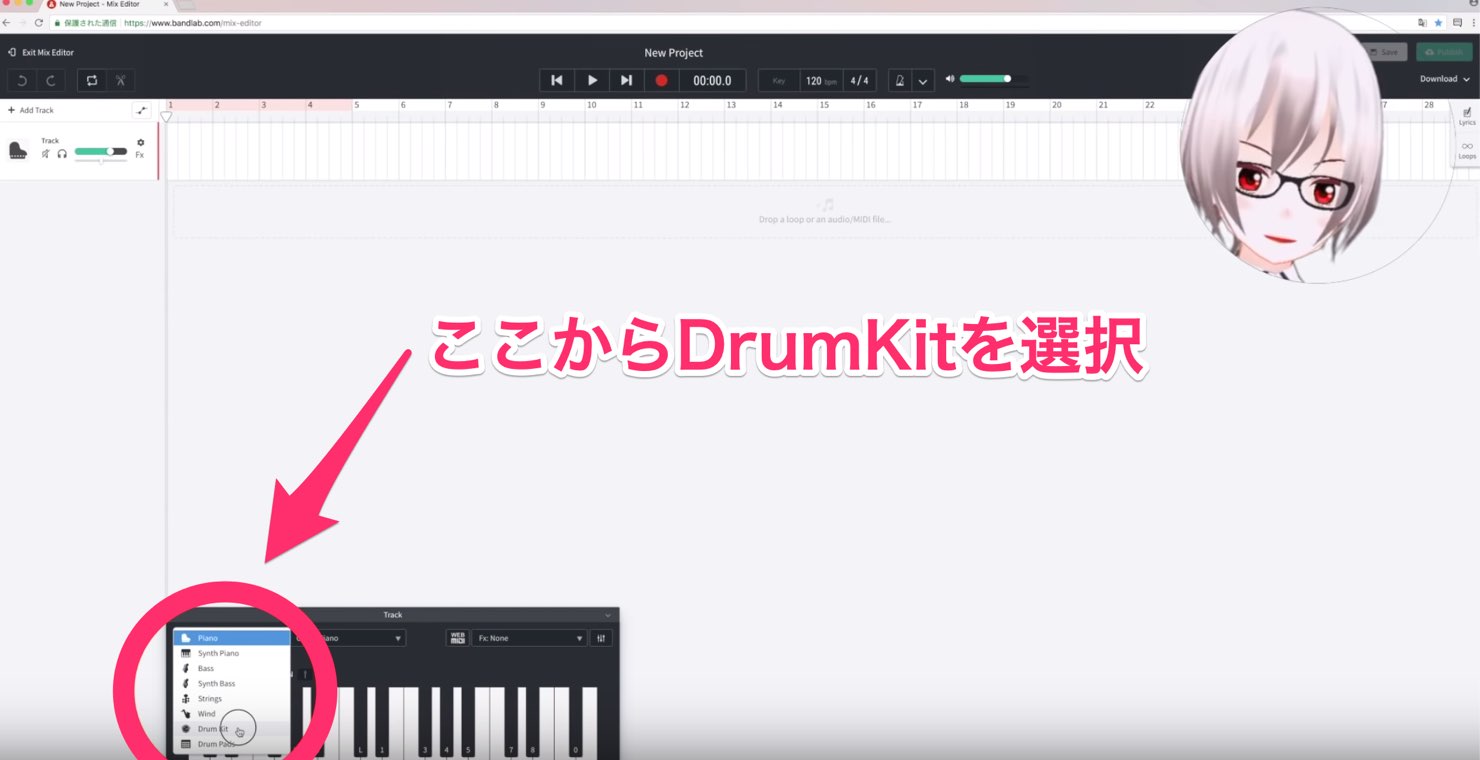
Task: Rename the New Project title
Action: (x=673, y=53)
